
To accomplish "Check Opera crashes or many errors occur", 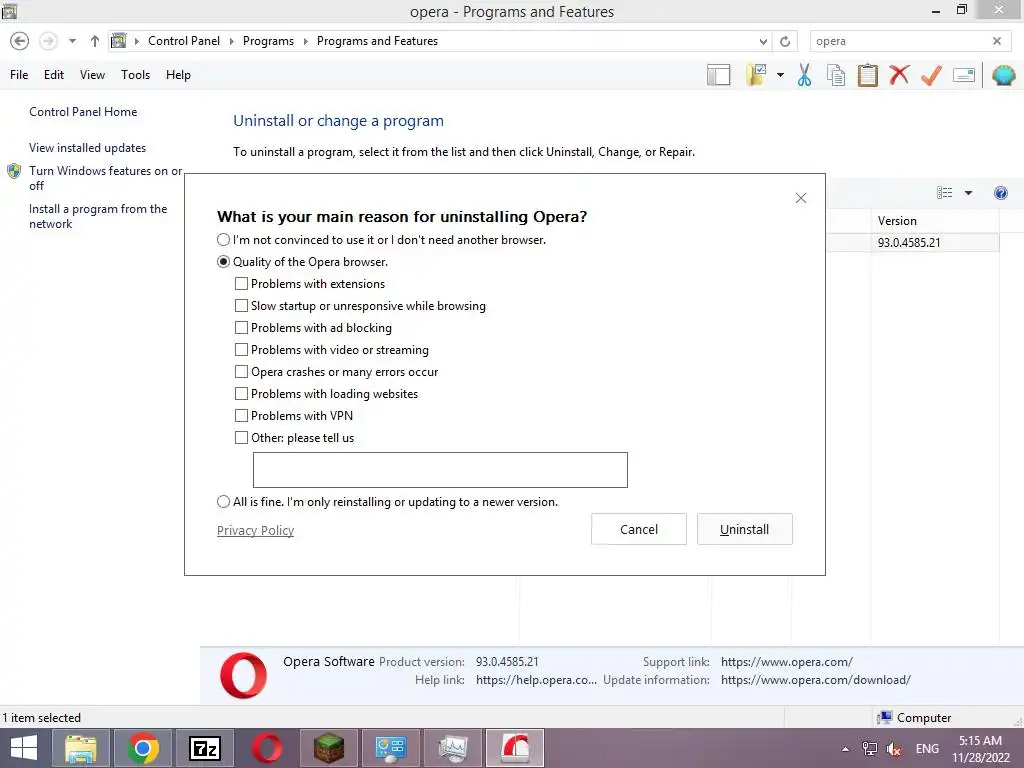I will [x=241, y=372].
